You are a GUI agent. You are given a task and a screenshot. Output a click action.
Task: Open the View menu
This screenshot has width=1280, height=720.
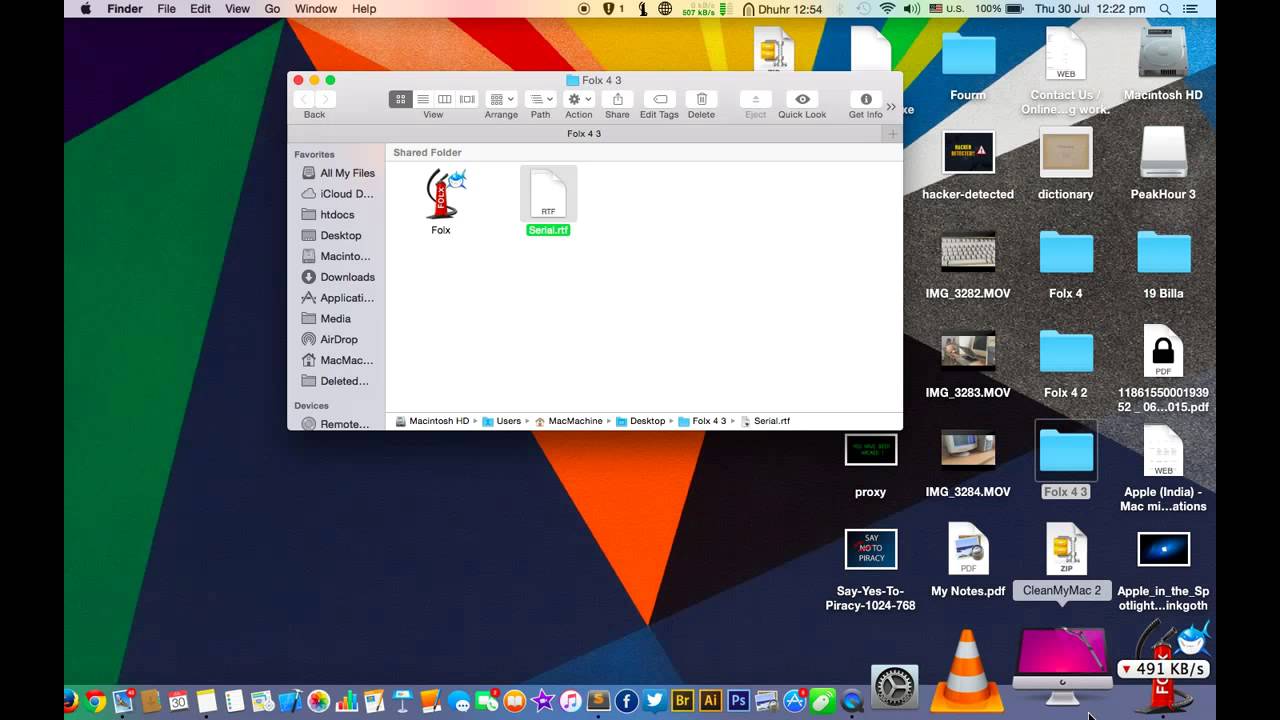[x=237, y=9]
